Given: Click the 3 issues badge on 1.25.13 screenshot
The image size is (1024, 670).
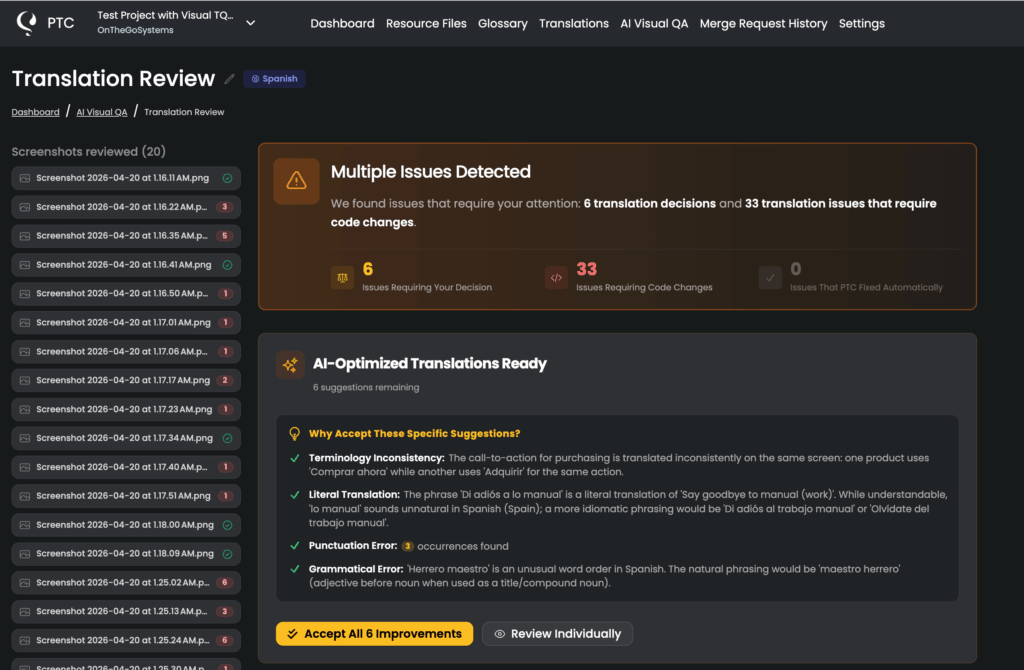Looking at the screenshot, I should (x=225, y=611).
